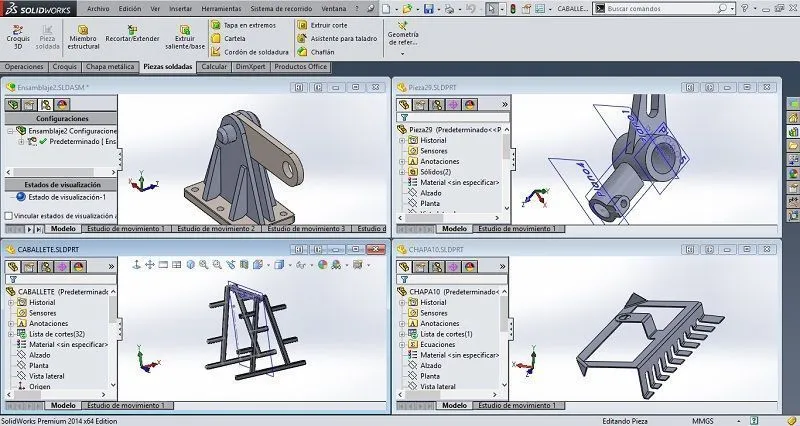Choose the Recortar/Extender tool
Viewport: 800px width, 426px height.
coord(132,34)
